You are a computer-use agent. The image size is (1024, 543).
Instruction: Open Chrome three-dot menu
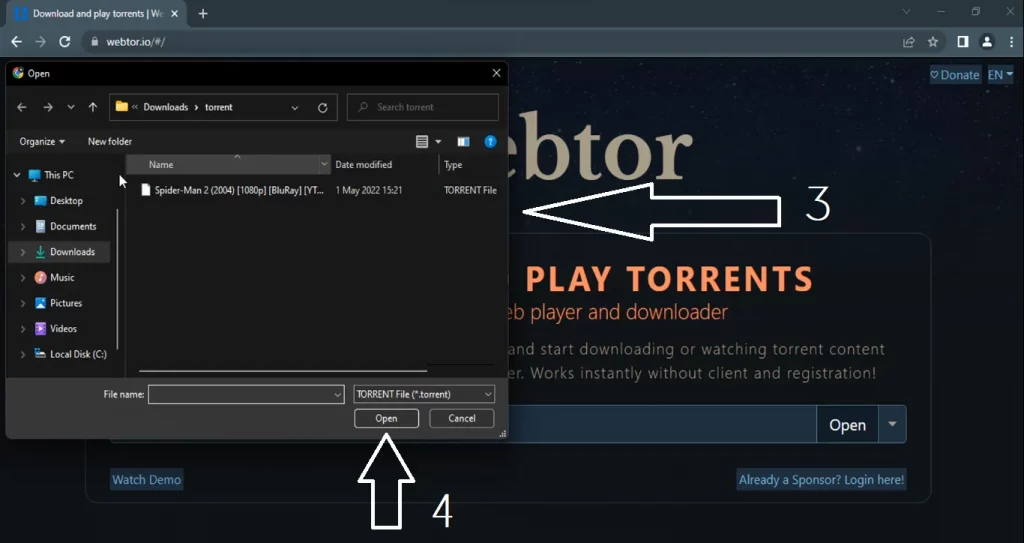click(1011, 42)
